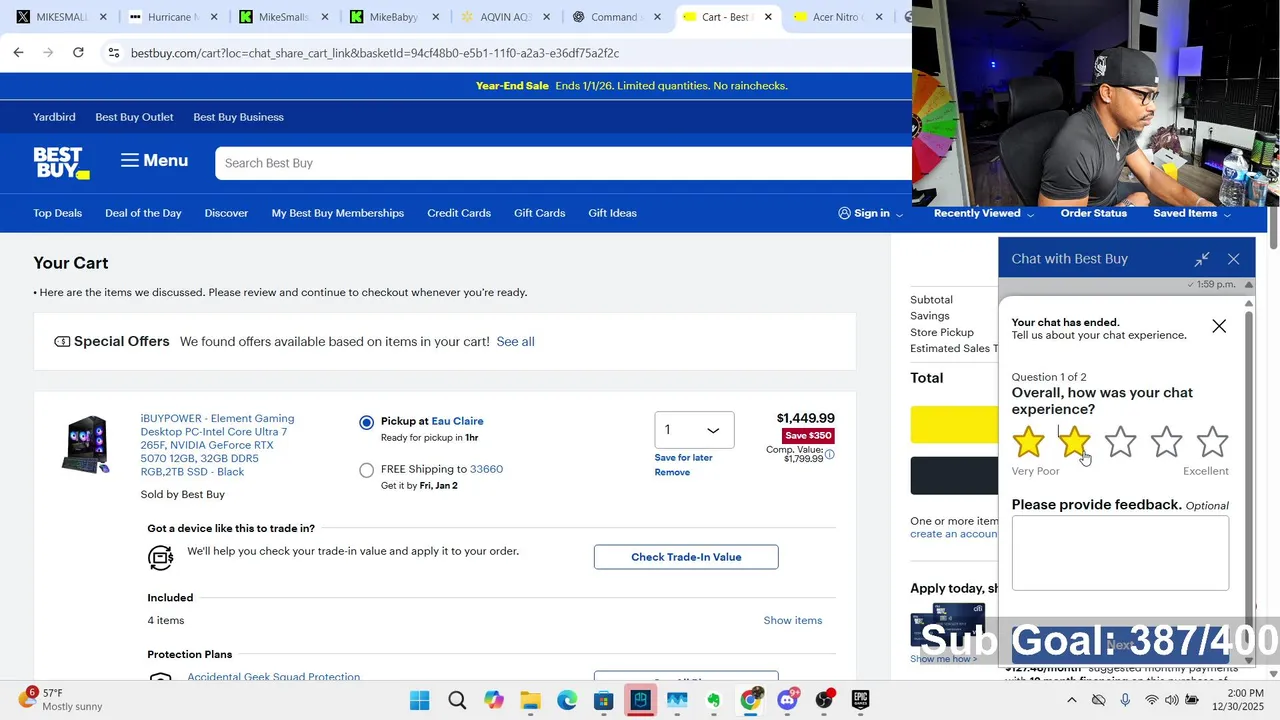This screenshot has width=1280, height=720.
Task: Show included items list
Action: pos(793,620)
